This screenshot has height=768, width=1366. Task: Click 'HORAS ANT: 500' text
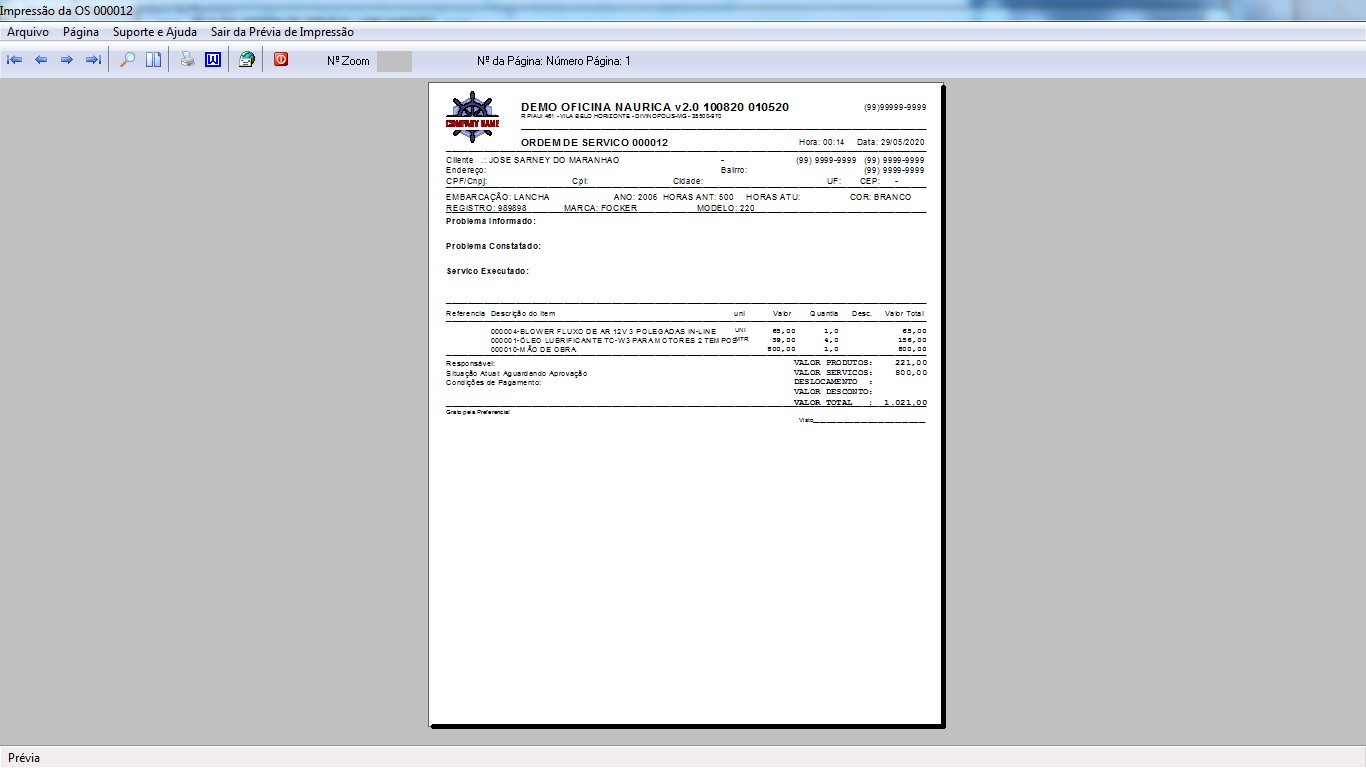[x=698, y=197]
